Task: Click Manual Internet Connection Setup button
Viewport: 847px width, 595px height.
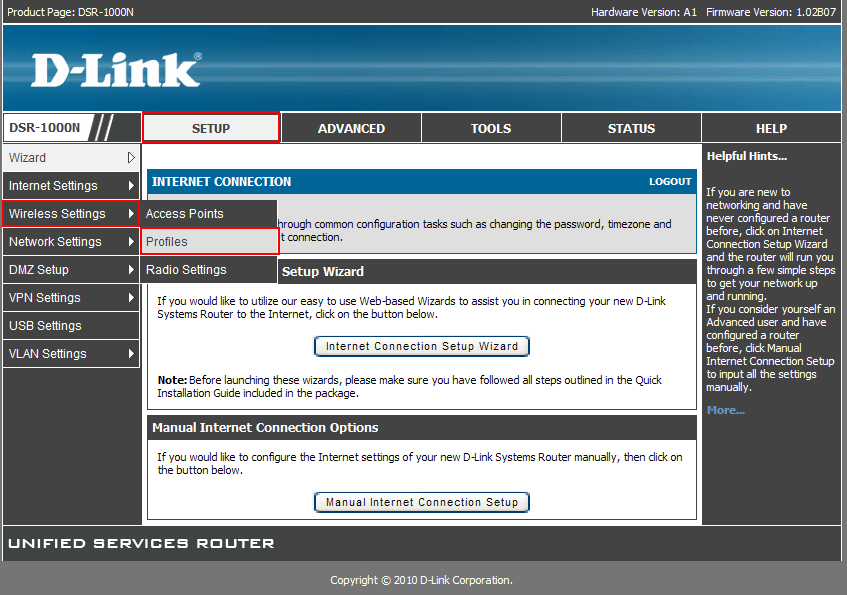Action: (x=422, y=502)
